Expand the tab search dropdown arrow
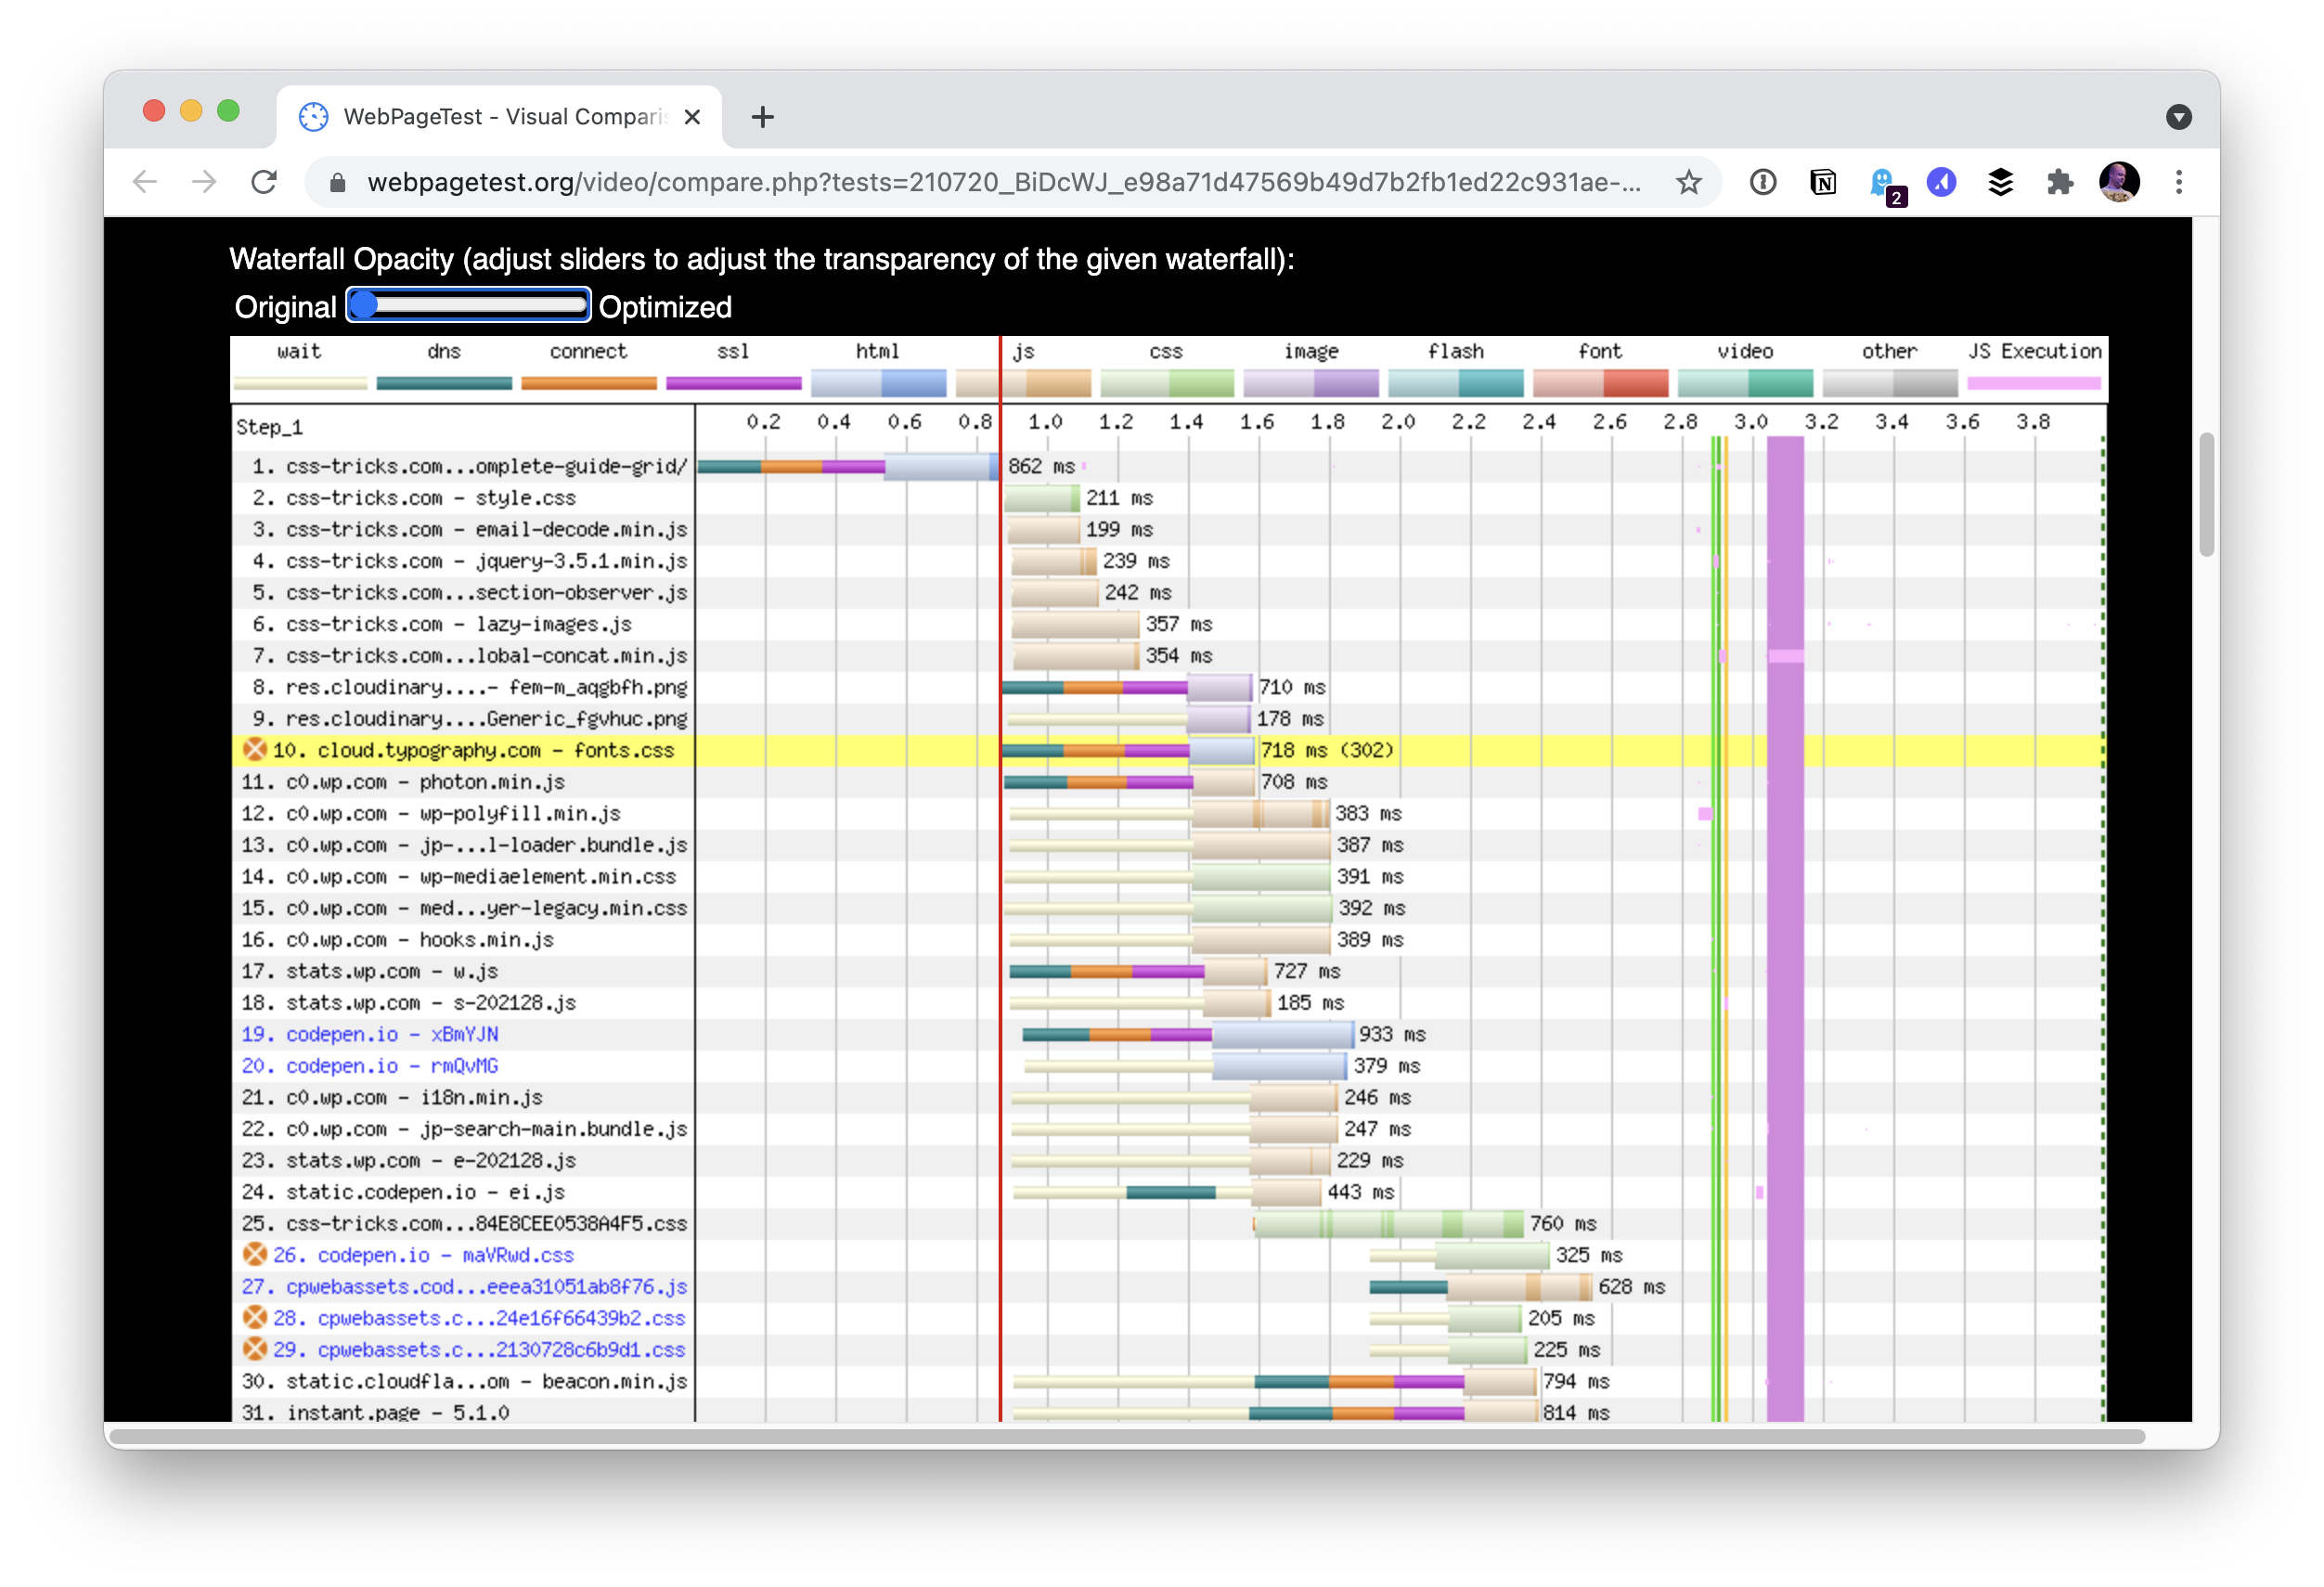This screenshot has height=1587, width=2324. [x=2178, y=117]
